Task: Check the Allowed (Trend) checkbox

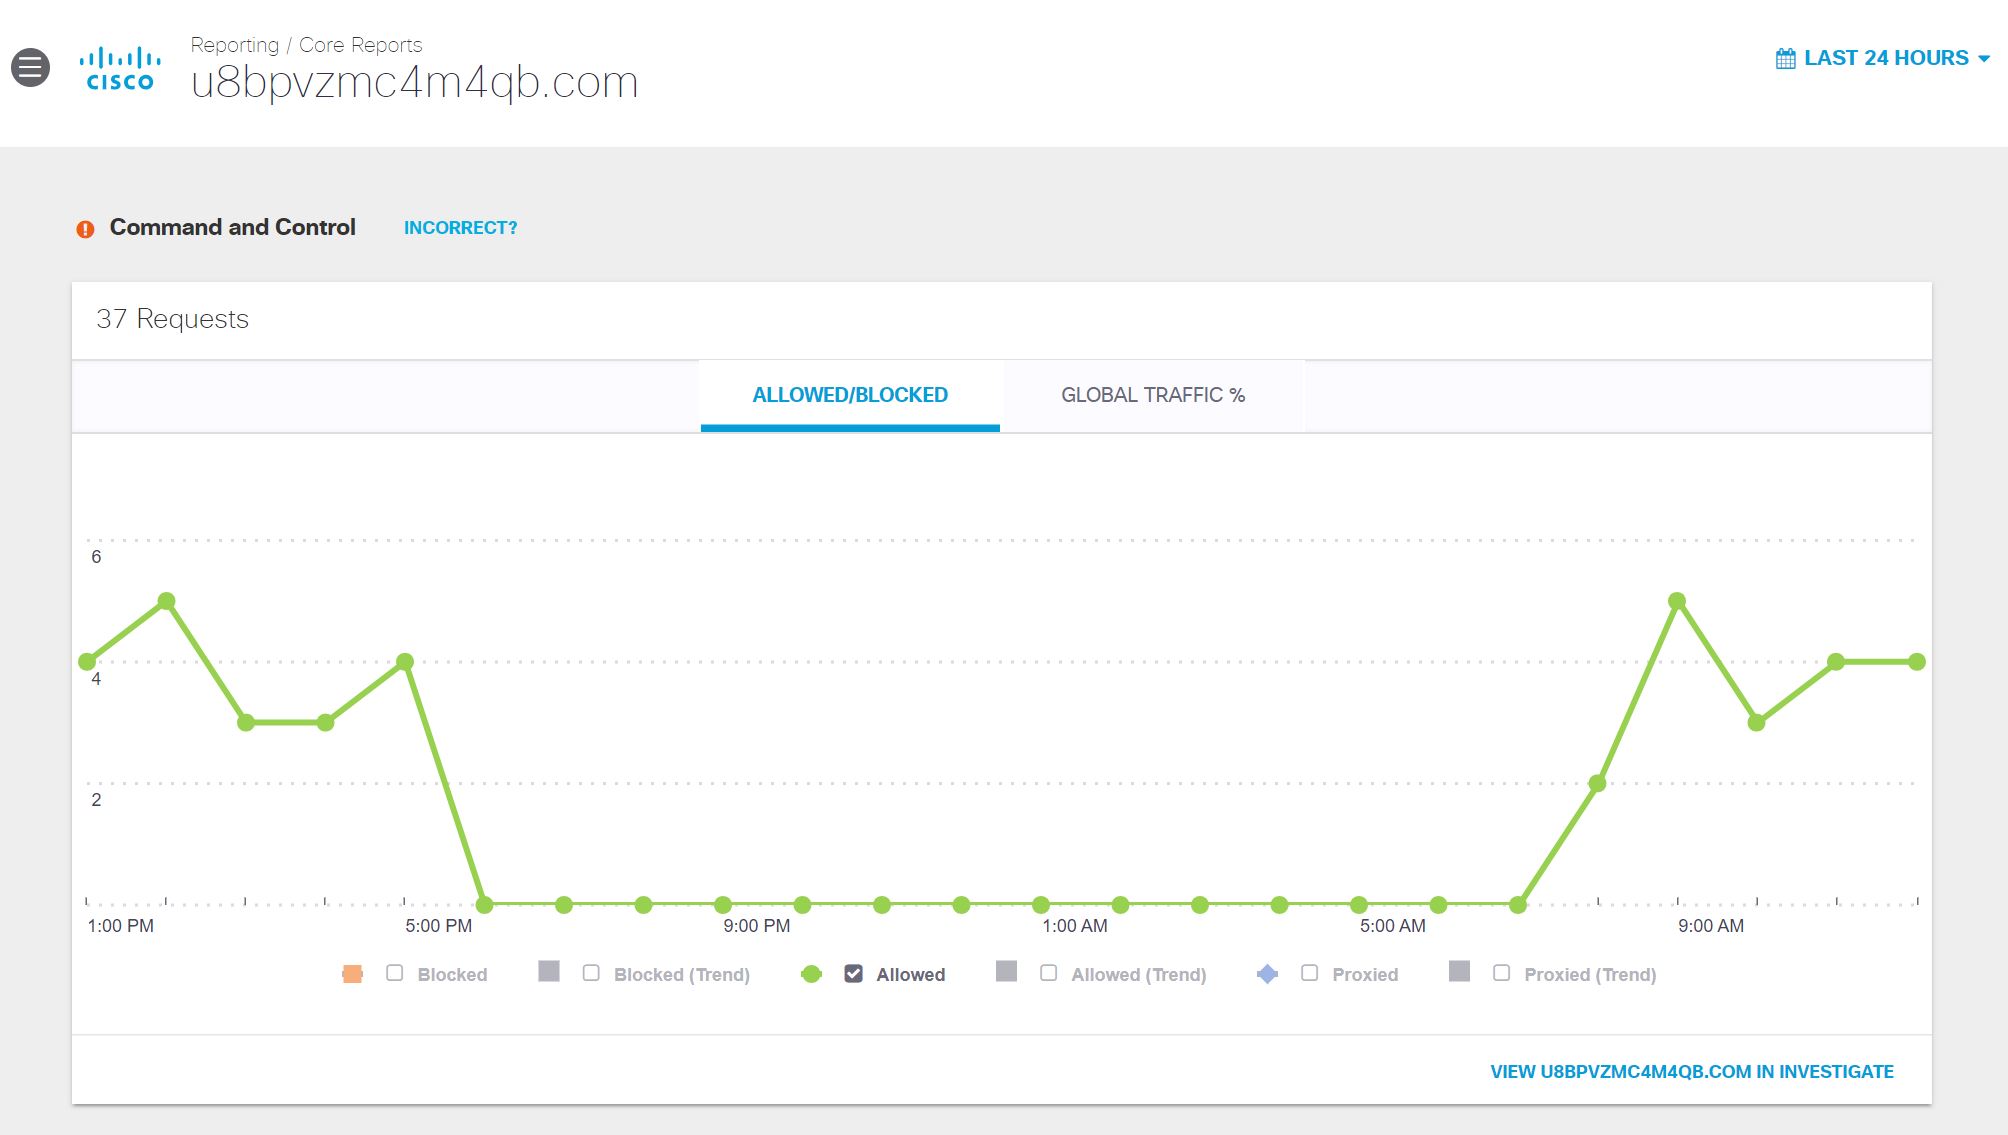Action: [x=1048, y=973]
